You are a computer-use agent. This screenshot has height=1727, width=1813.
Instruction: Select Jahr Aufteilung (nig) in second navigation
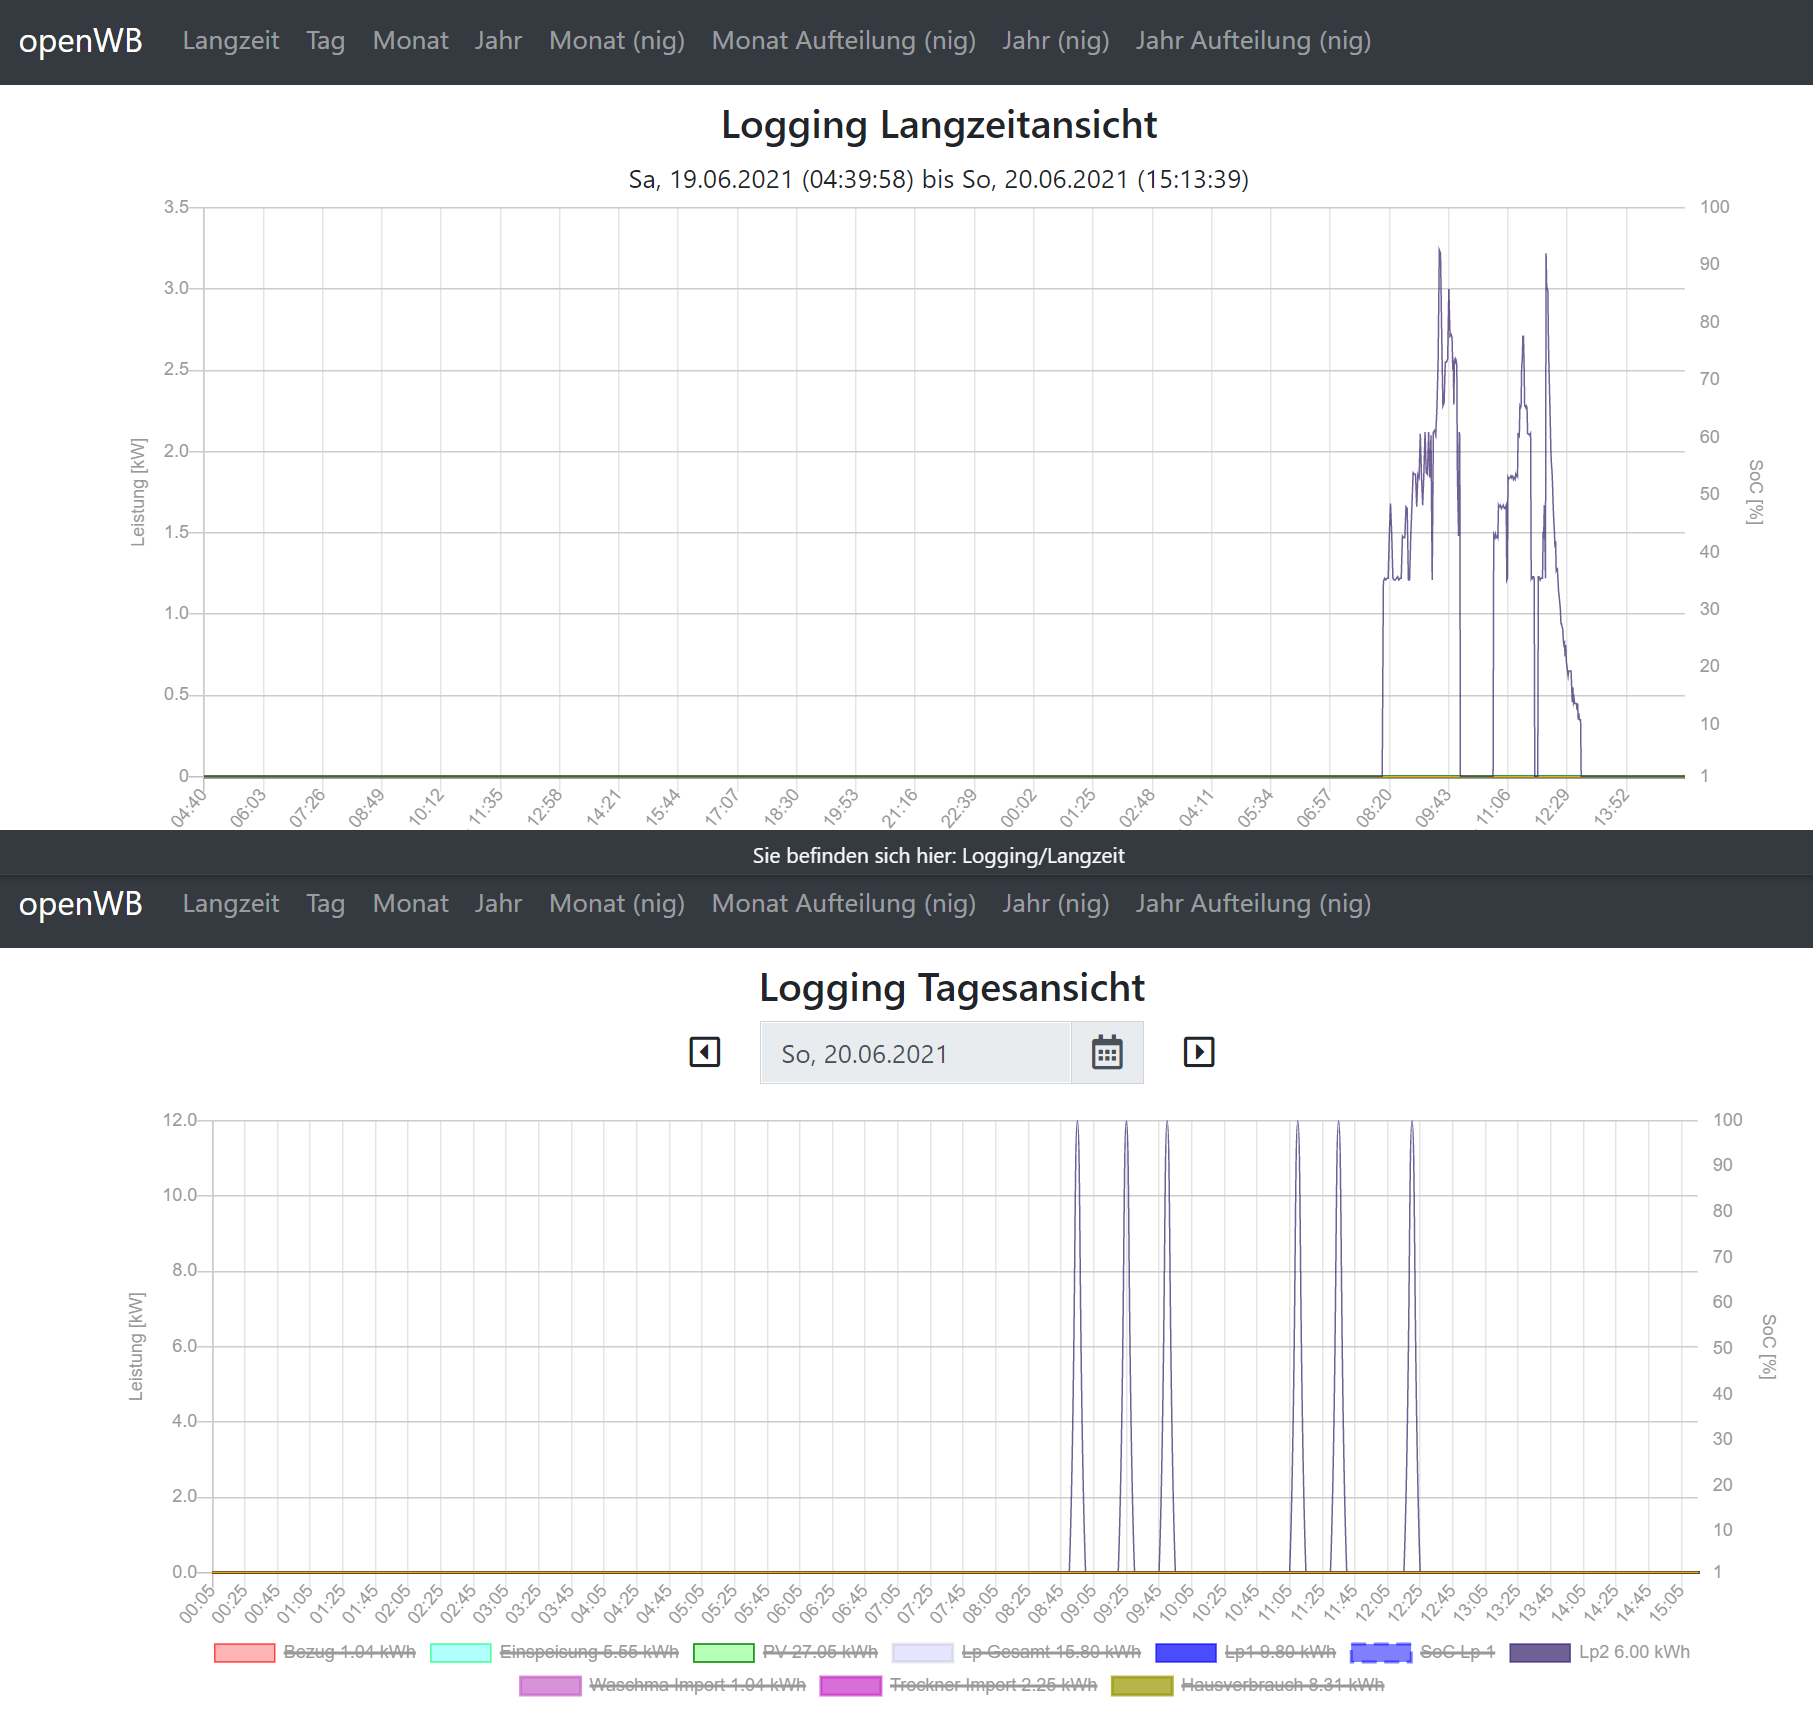[1253, 904]
